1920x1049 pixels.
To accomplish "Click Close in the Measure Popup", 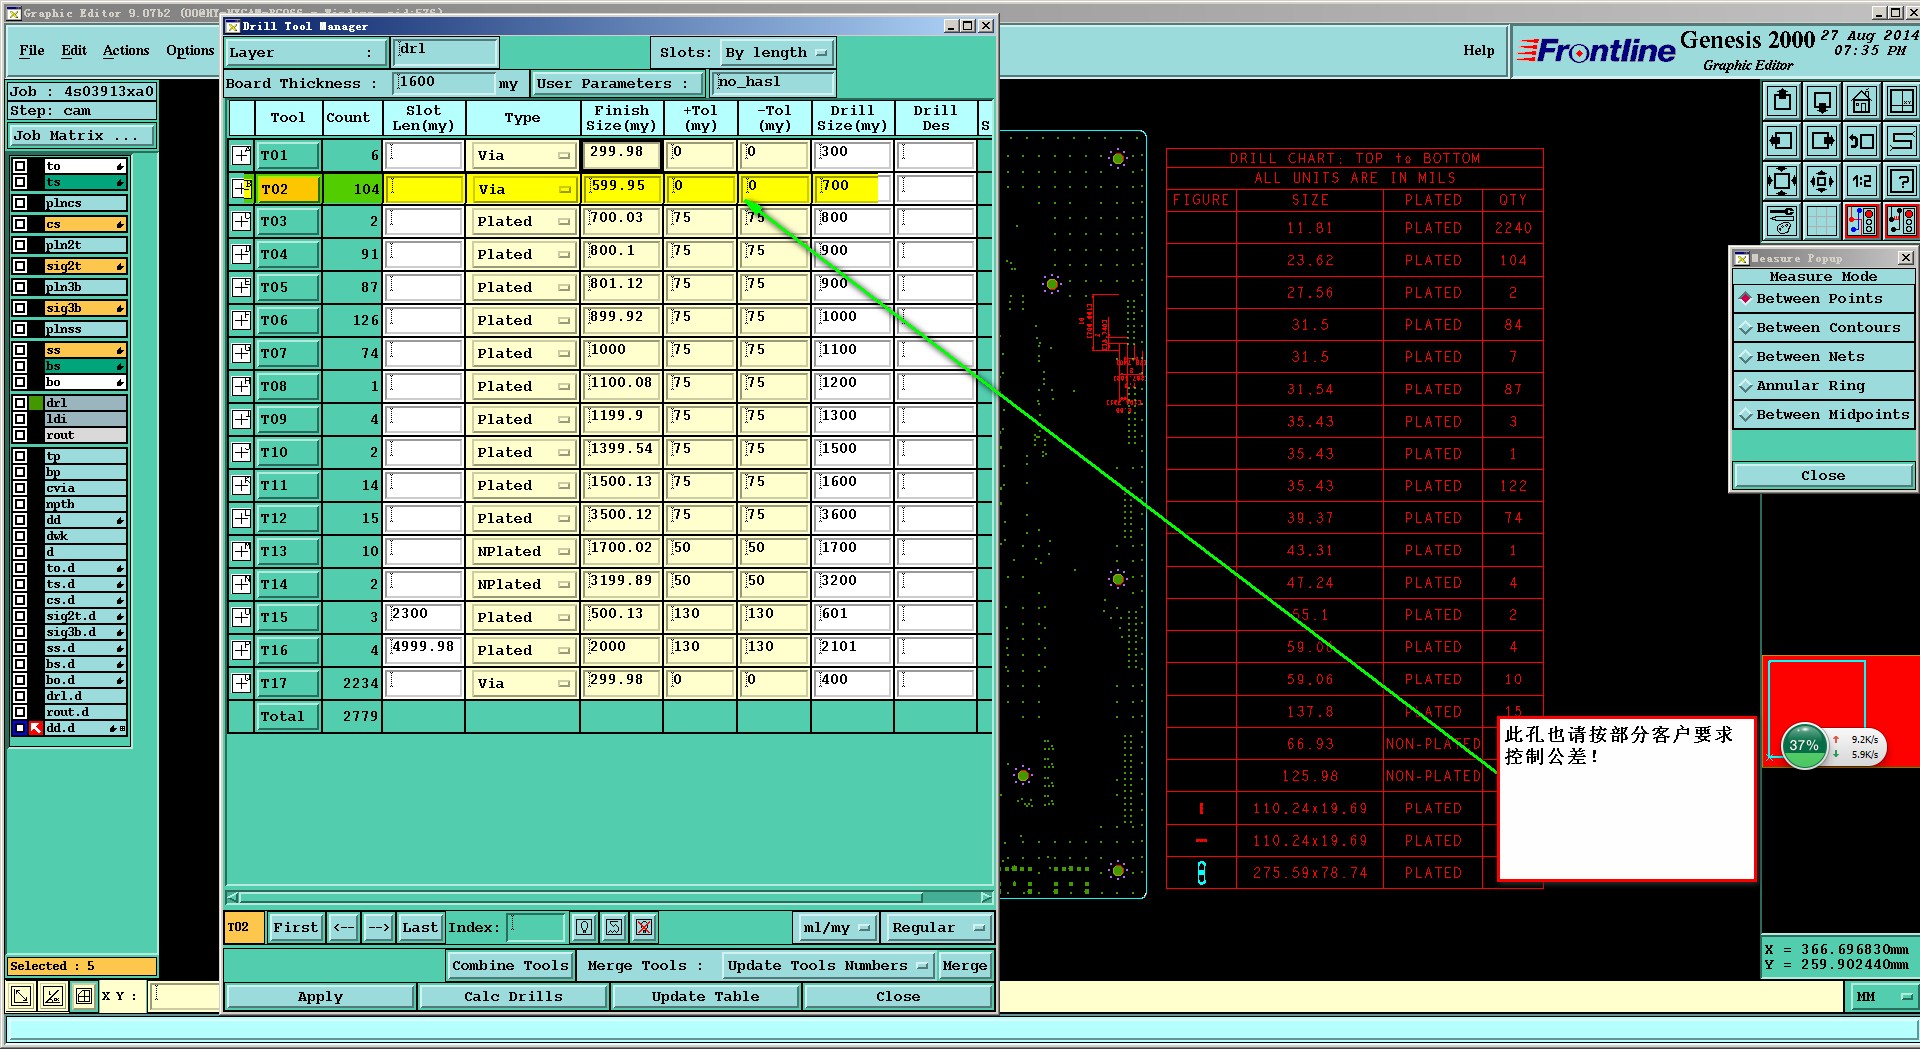I will point(1823,475).
